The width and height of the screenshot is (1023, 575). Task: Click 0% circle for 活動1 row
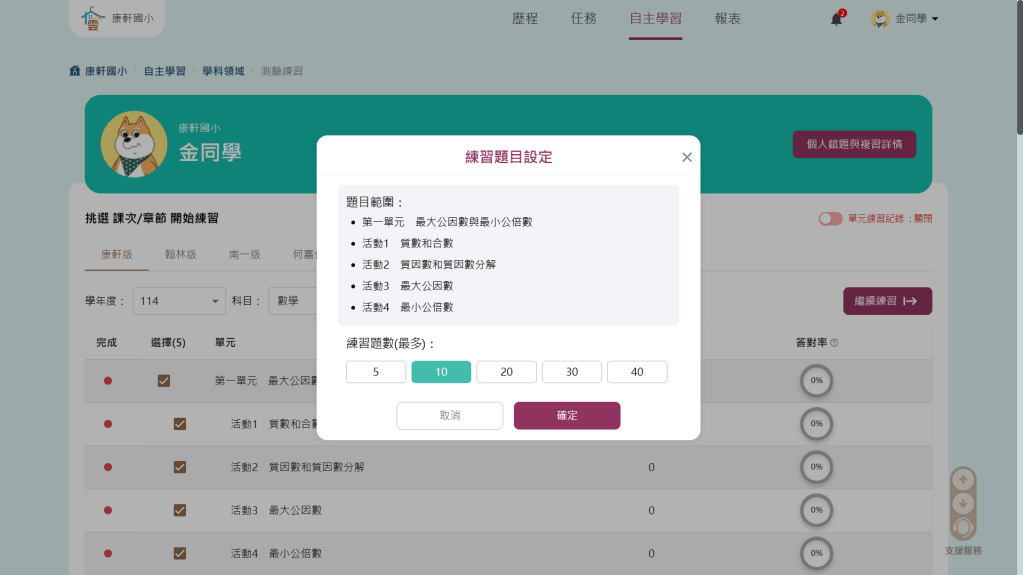pyautogui.click(x=816, y=424)
